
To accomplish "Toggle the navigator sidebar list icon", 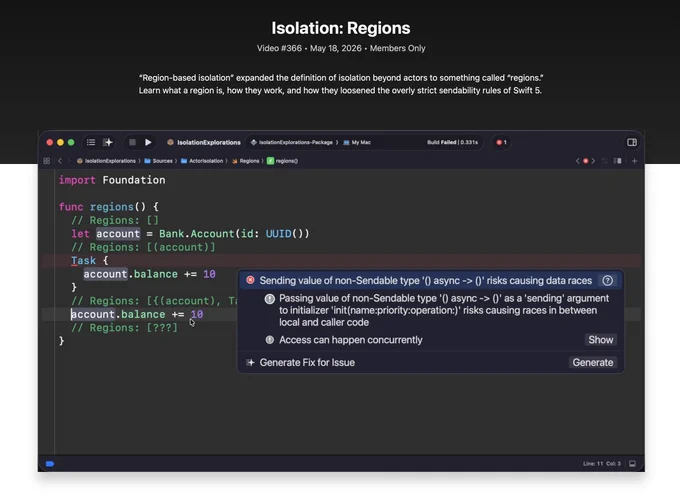I will pyautogui.click(x=91, y=142).
